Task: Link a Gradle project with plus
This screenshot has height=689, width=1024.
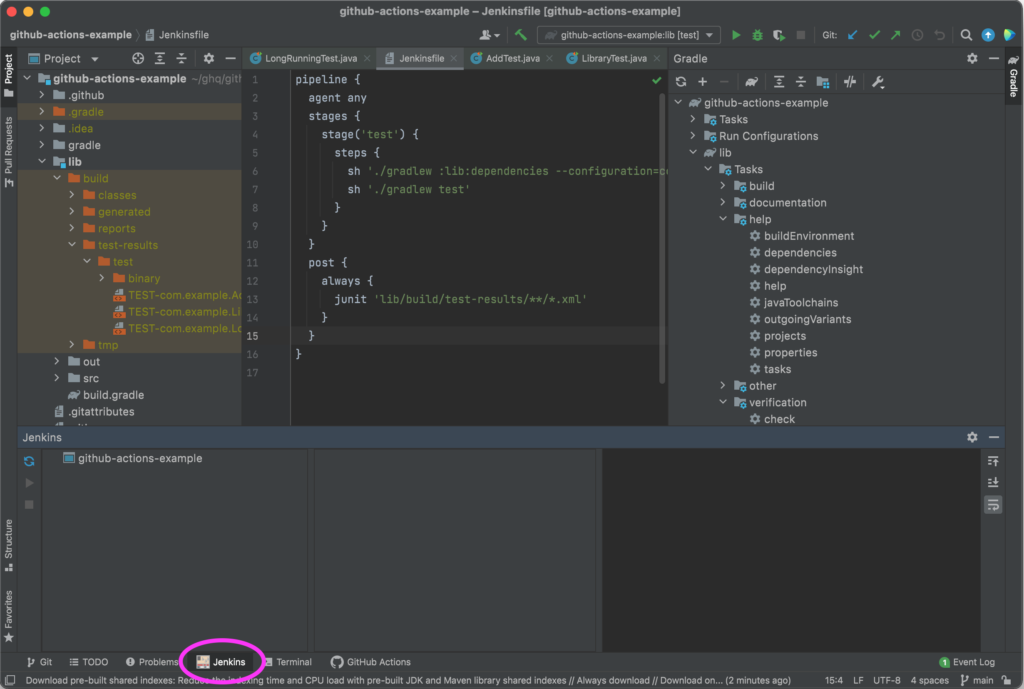Action: [x=703, y=82]
